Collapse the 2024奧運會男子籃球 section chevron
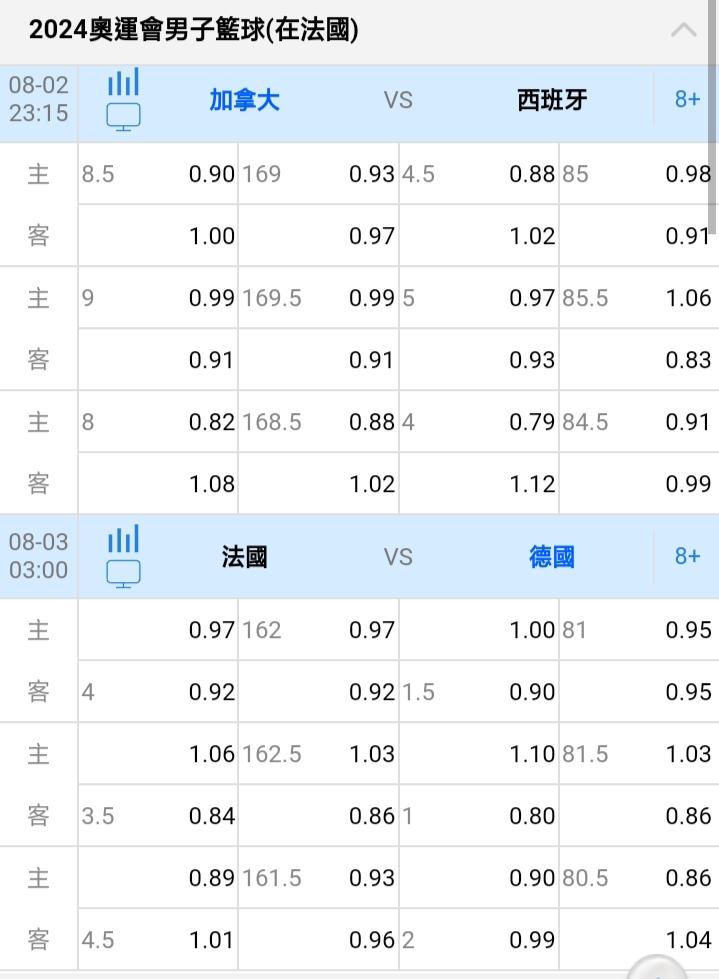The height and width of the screenshot is (979, 719). pyautogui.click(x=683, y=30)
